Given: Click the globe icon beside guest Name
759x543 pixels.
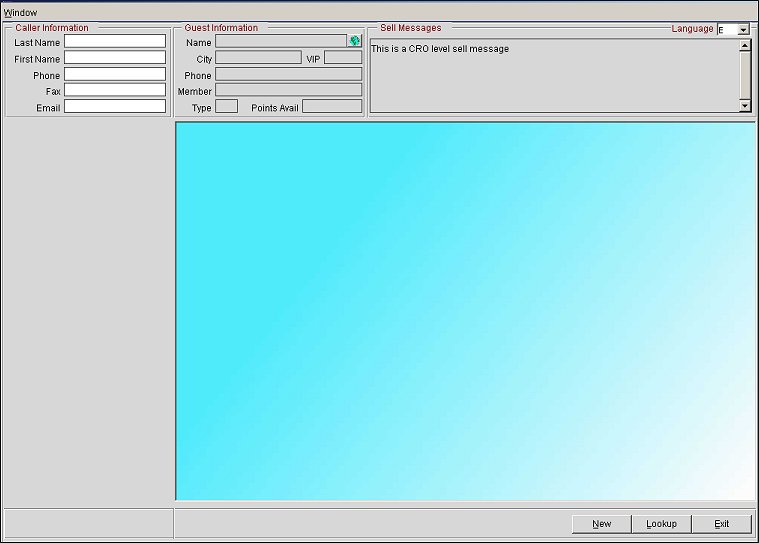Looking at the screenshot, I should 355,41.
